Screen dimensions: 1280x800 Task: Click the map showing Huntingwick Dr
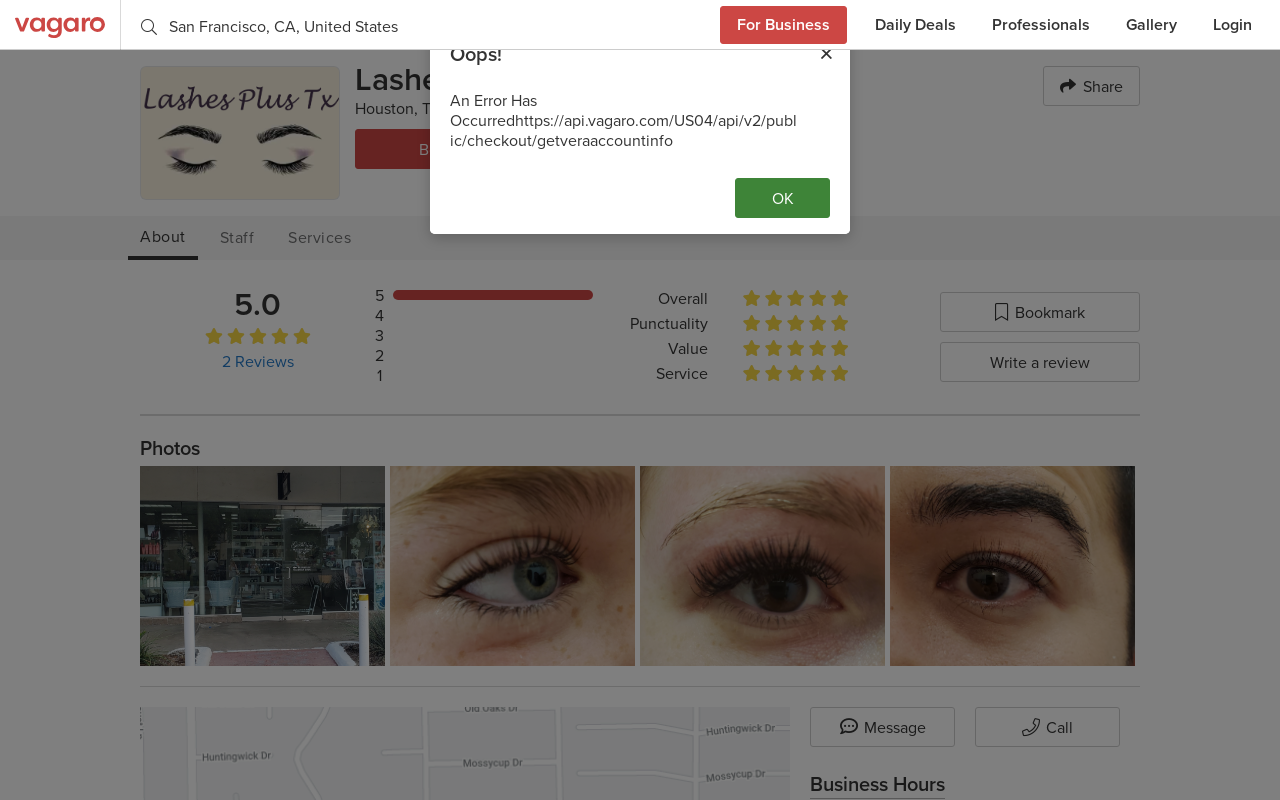[465, 754]
